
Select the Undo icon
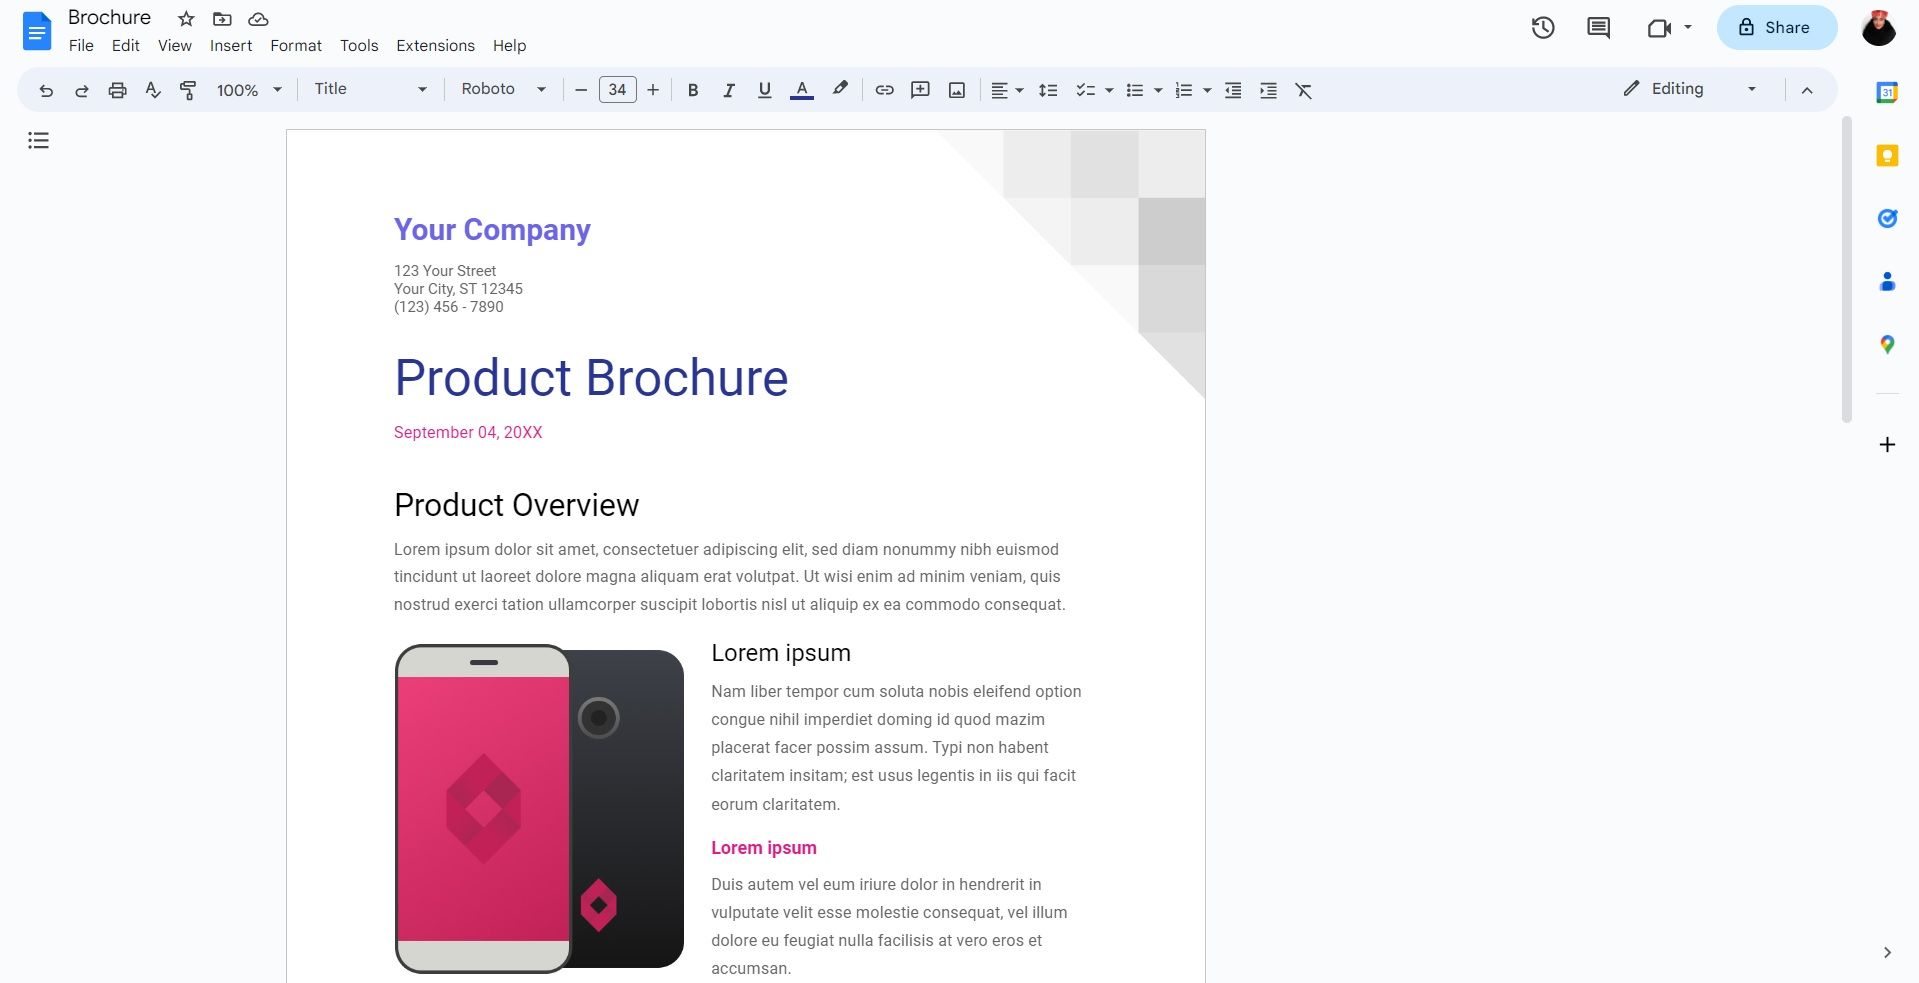point(45,90)
